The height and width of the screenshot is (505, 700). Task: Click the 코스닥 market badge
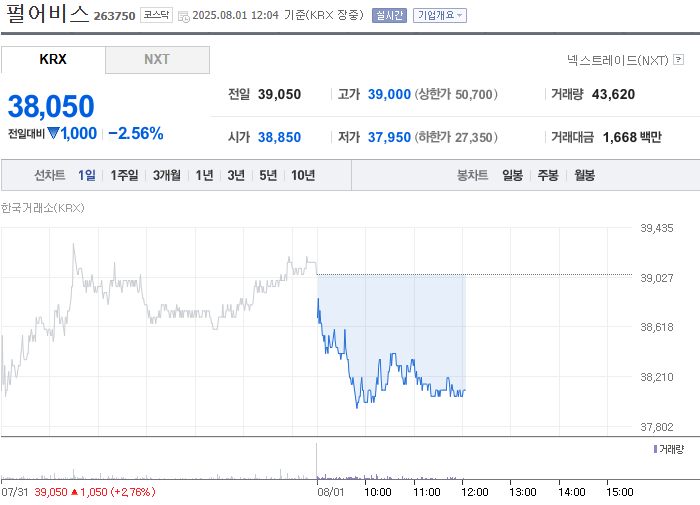[156, 15]
